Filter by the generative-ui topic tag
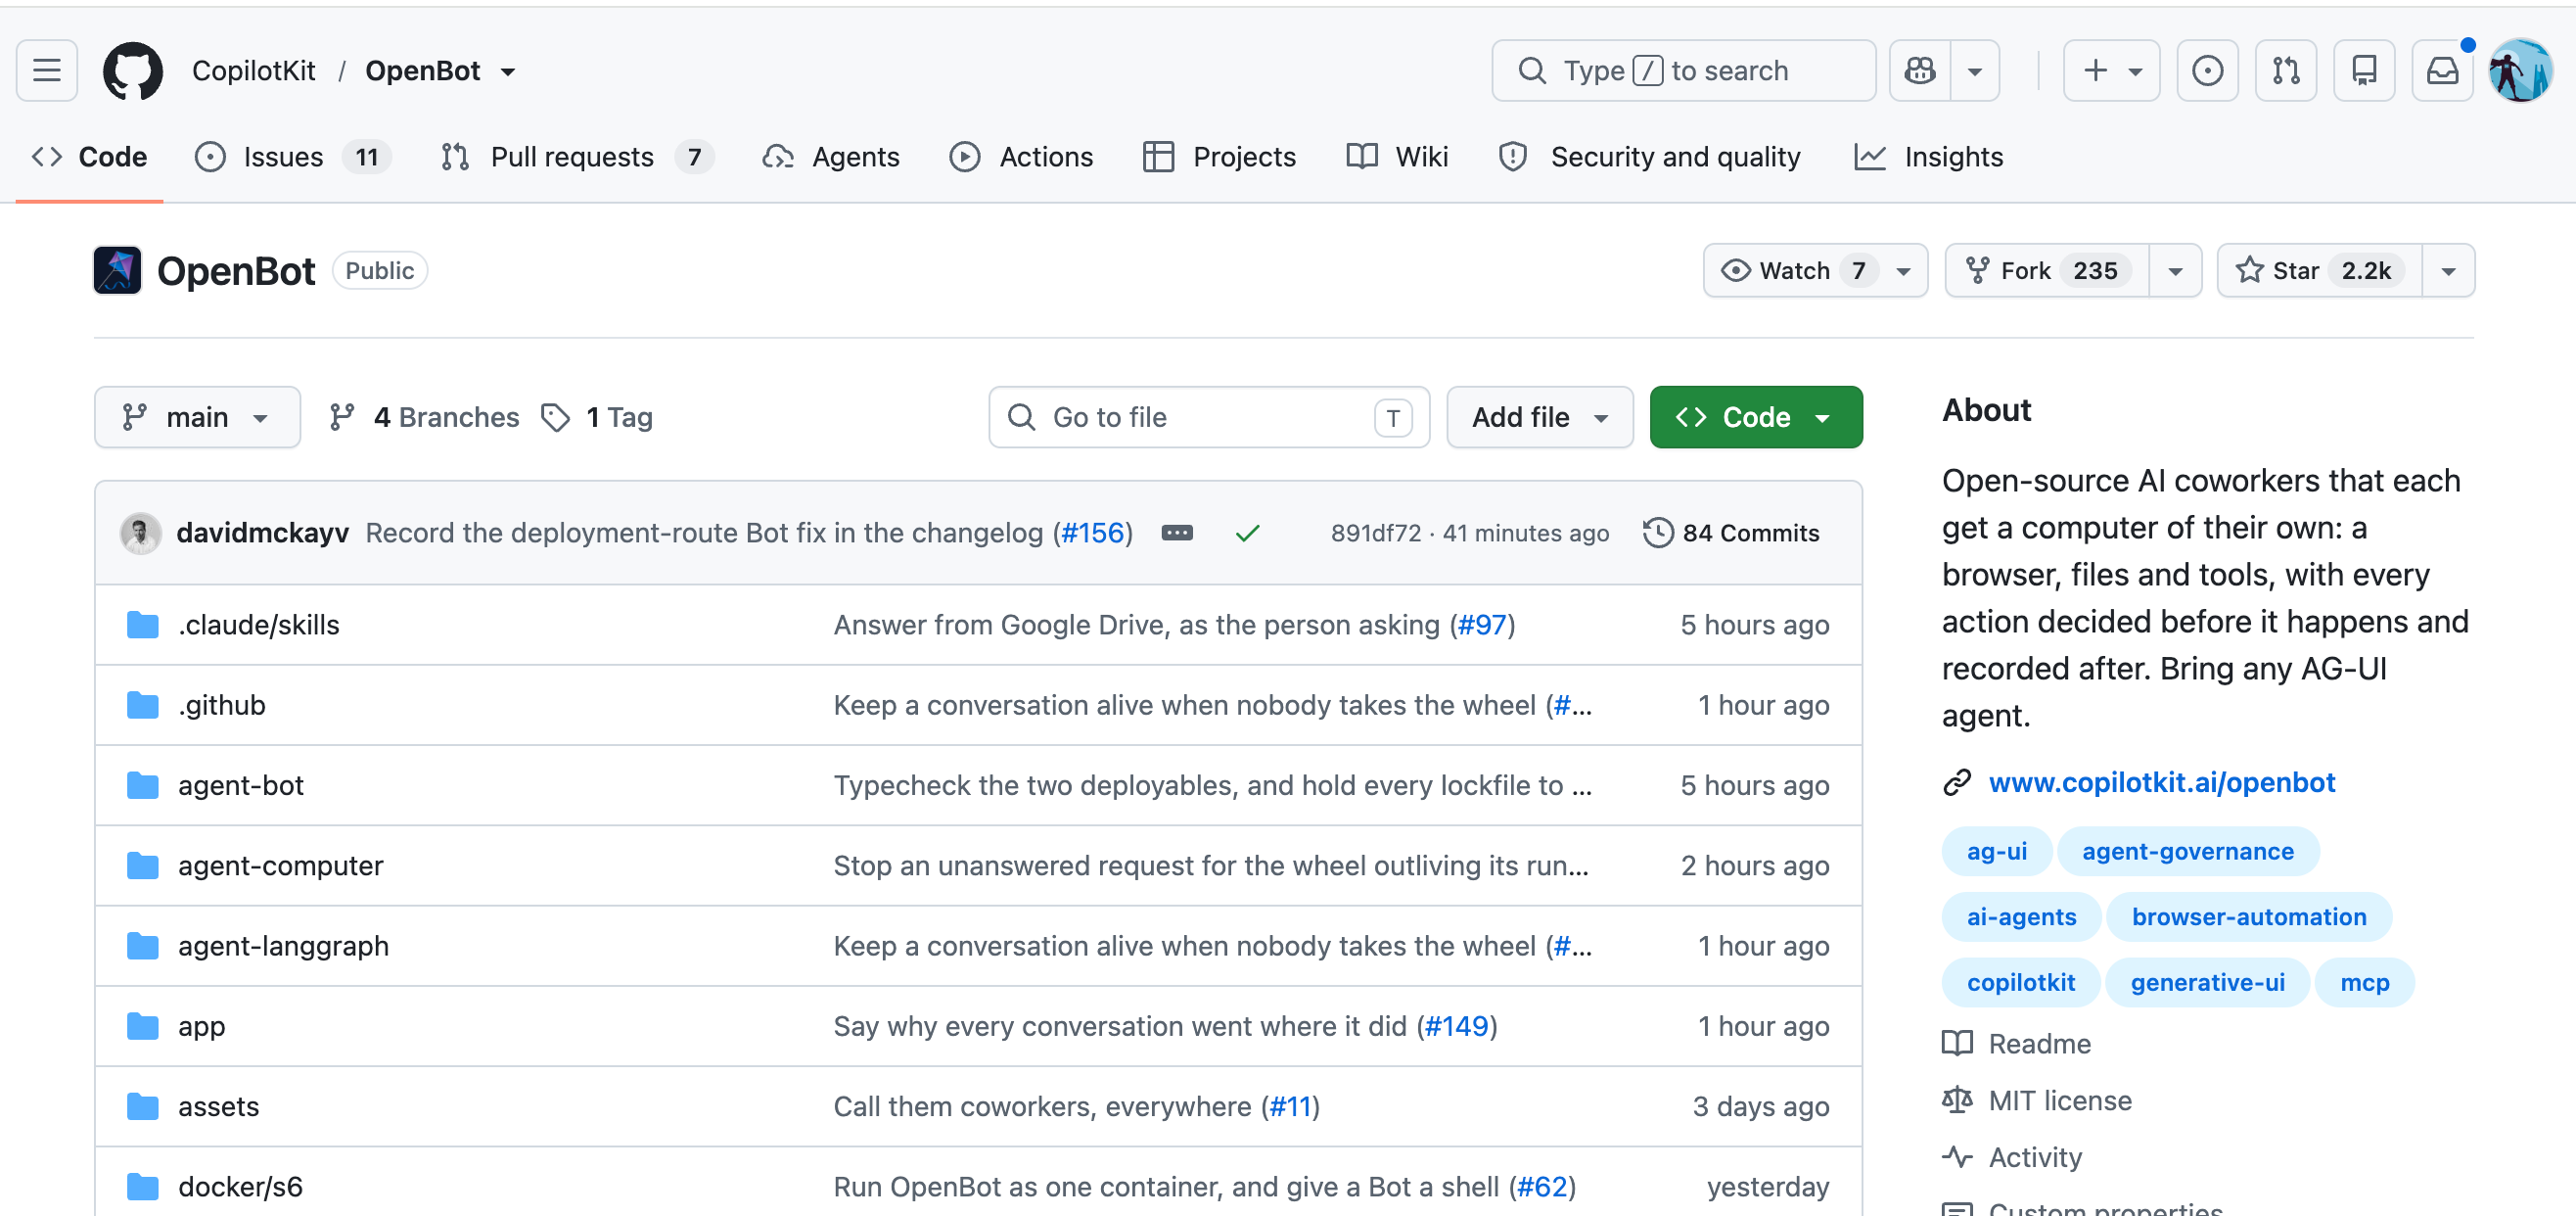This screenshot has width=2576, height=1216. click(x=2207, y=983)
